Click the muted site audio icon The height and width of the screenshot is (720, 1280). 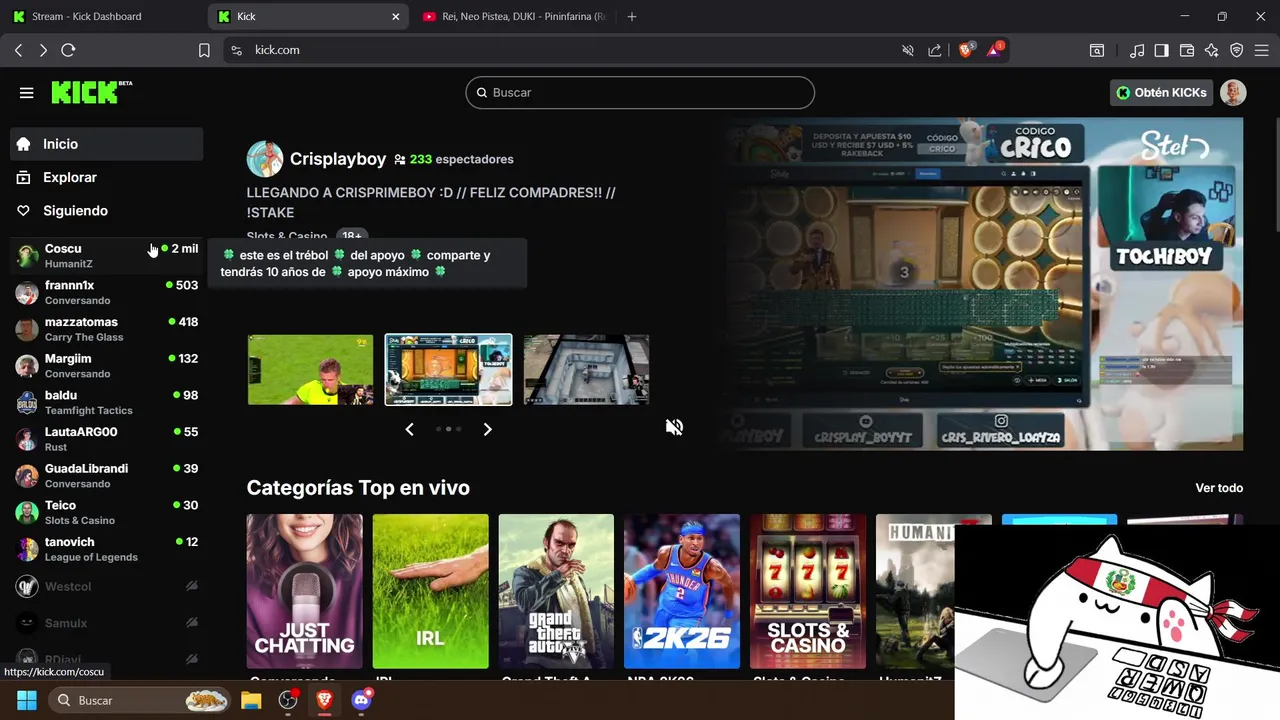(x=908, y=50)
